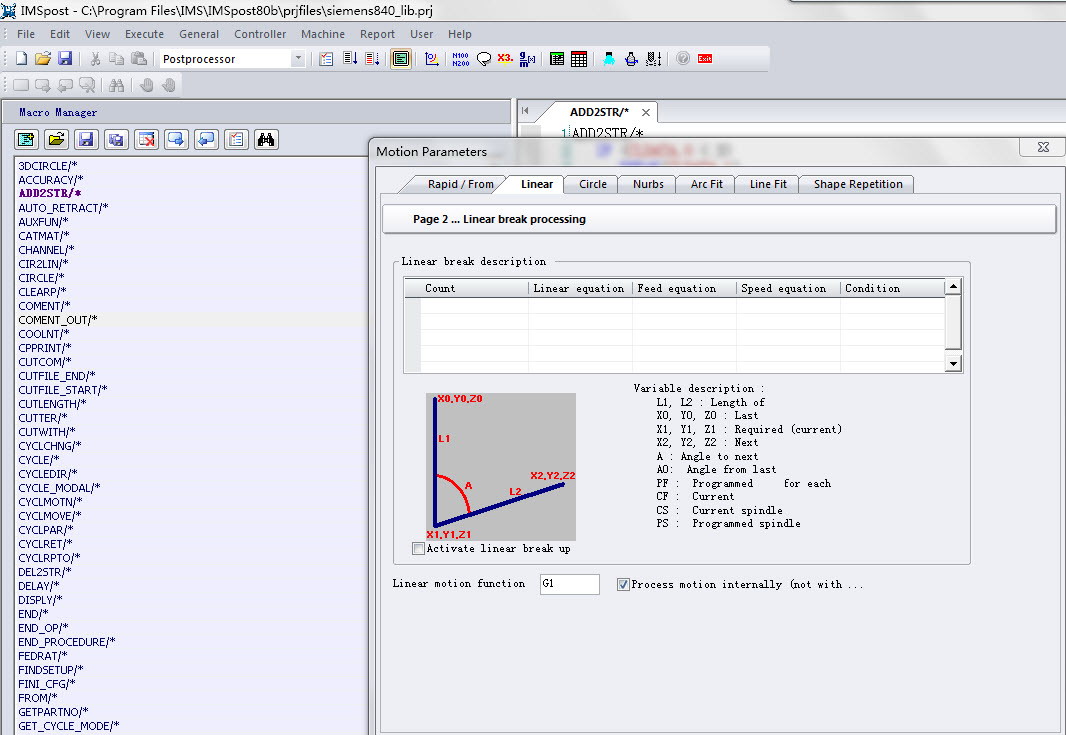Open the Execute menu
The height and width of the screenshot is (735, 1066).
(x=144, y=34)
